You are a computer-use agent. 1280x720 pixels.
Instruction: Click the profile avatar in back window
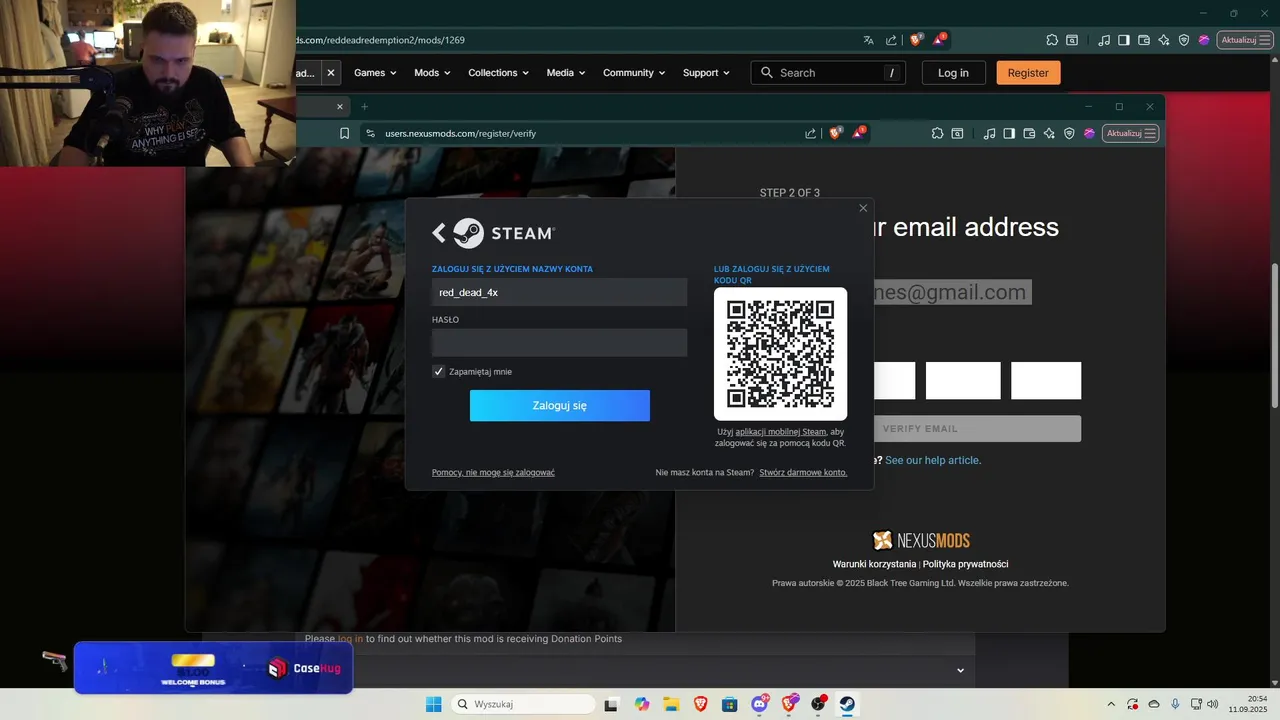pos(1204,40)
